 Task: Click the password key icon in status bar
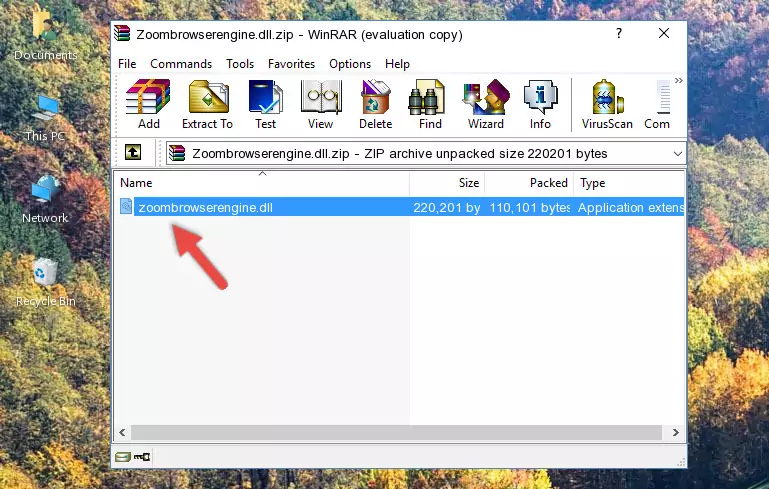click(x=142, y=457)
